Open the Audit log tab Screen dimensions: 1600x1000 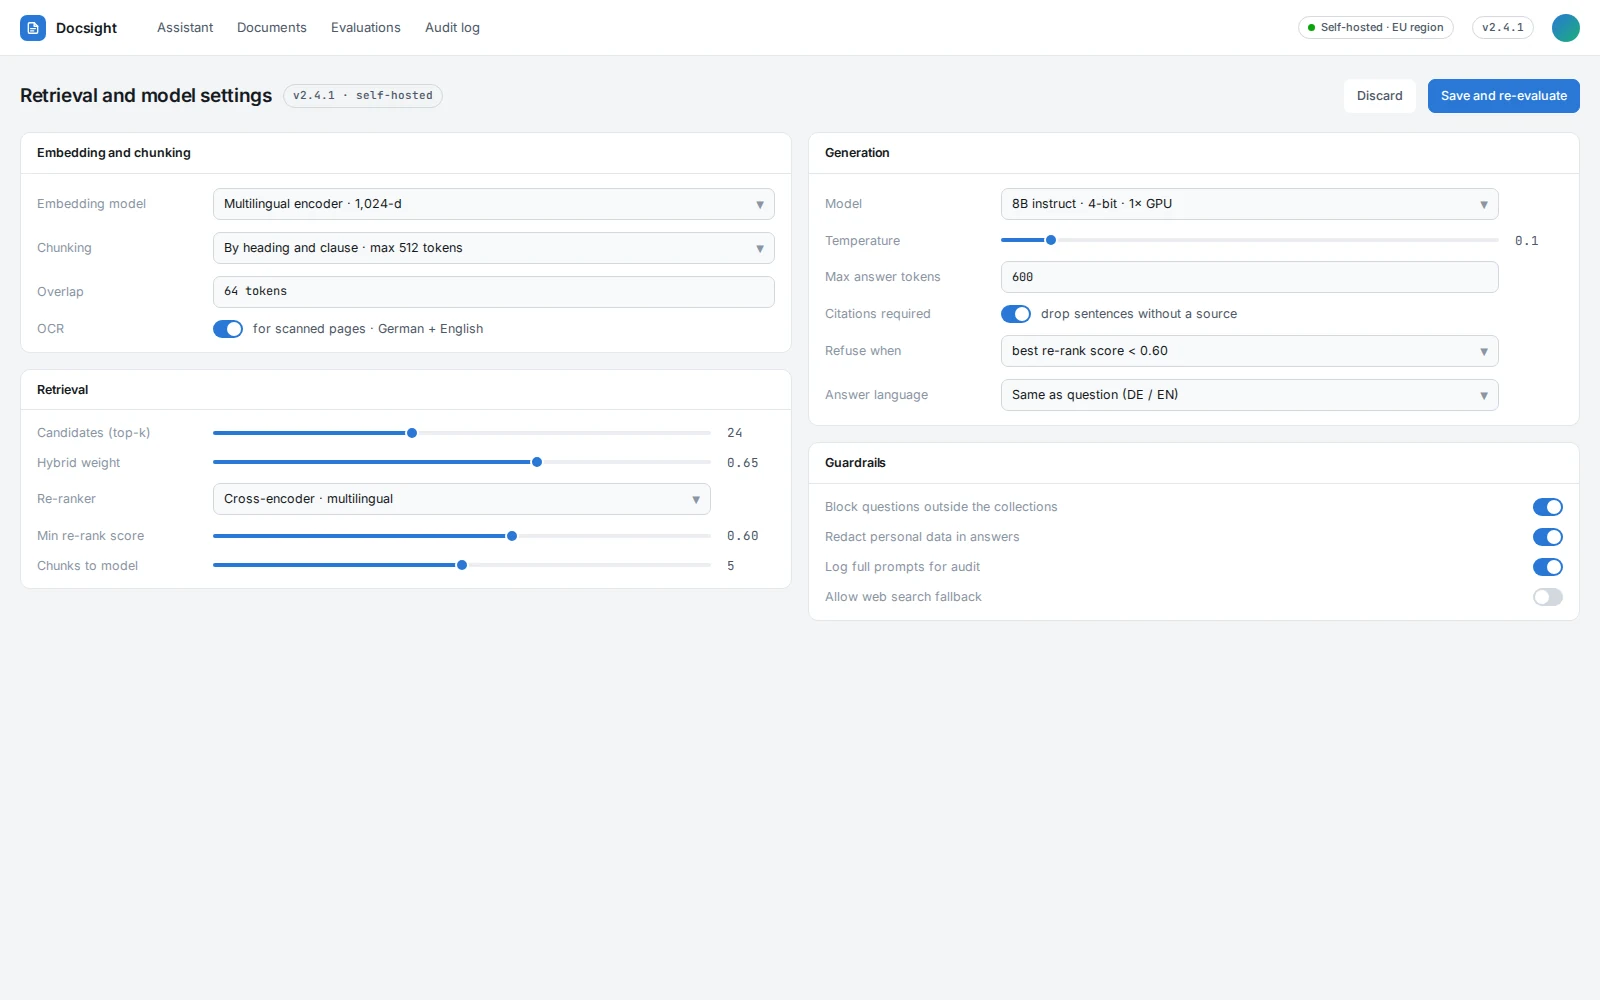(452, 28)
